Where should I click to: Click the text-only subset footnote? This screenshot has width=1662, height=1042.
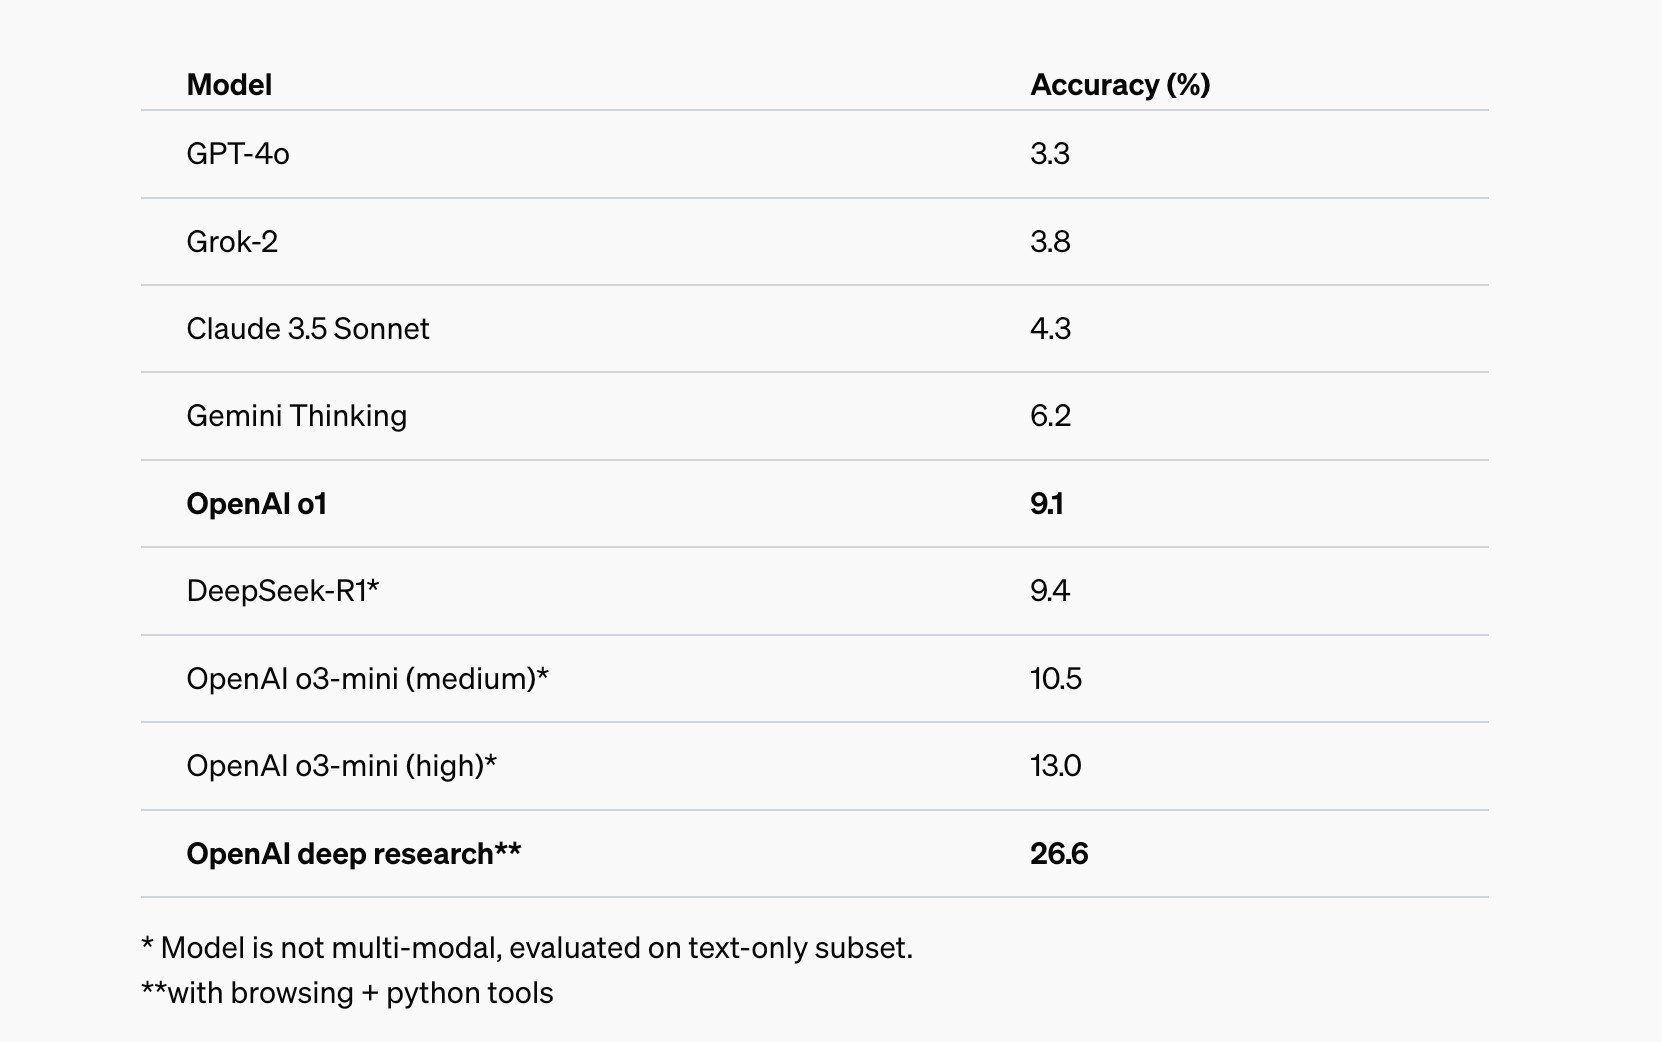tap(527, 948)
